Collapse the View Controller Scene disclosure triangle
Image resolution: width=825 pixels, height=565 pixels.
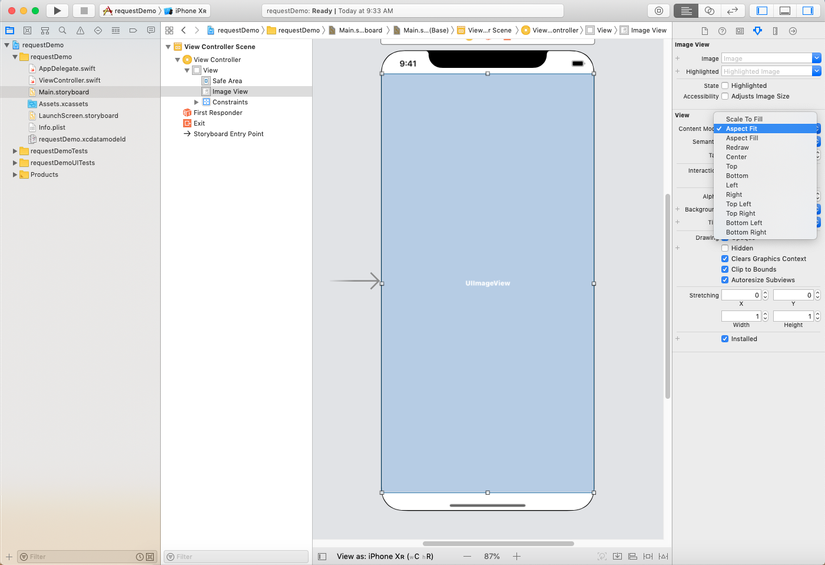coord(168,47)
